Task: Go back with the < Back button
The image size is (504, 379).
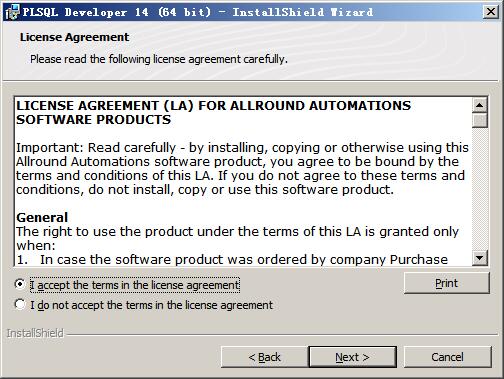Action: pos(264,357)
